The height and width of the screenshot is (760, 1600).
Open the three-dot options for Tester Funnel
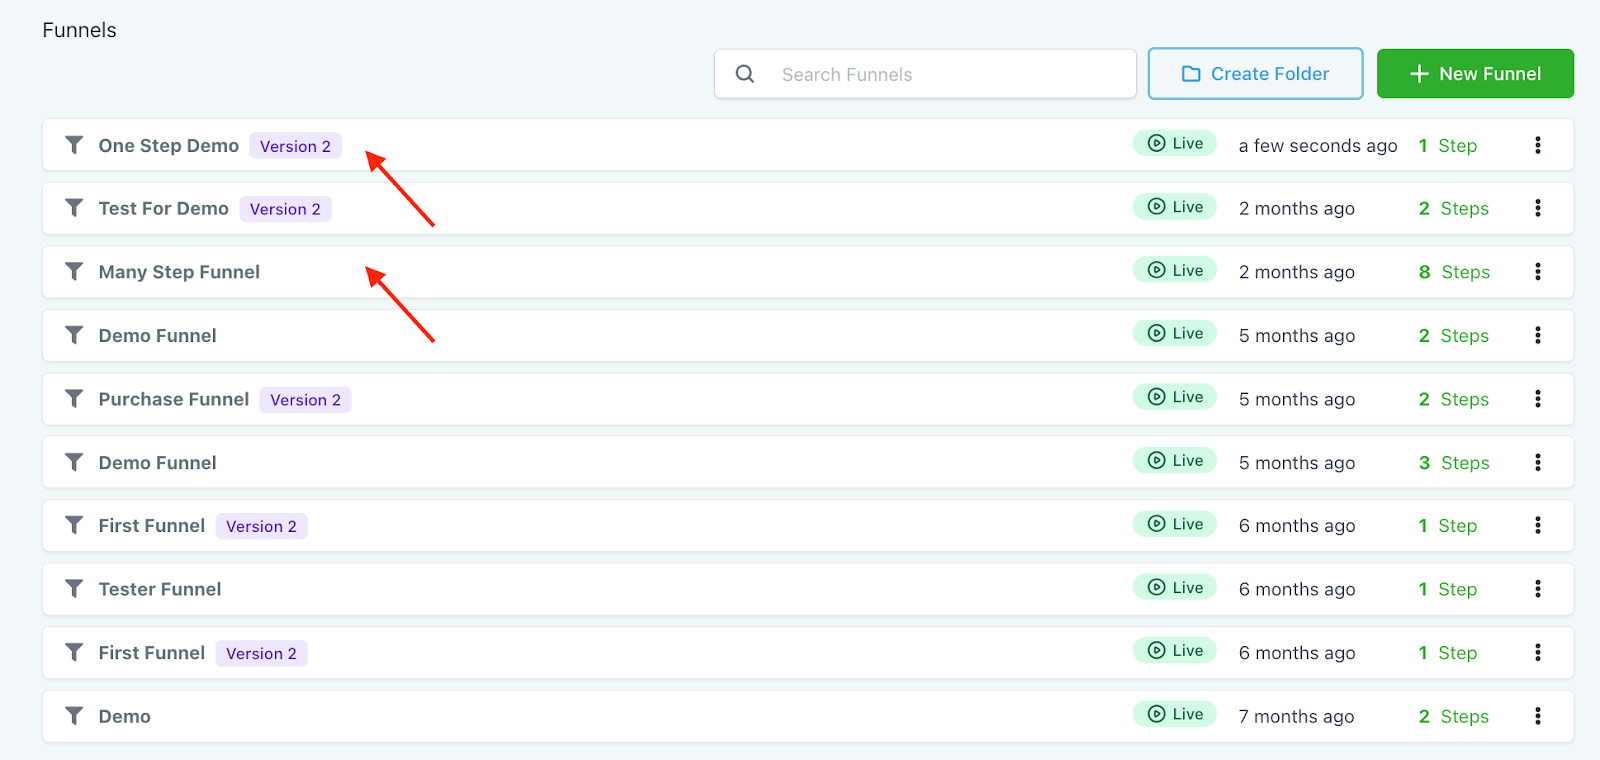click(1537, 589)
